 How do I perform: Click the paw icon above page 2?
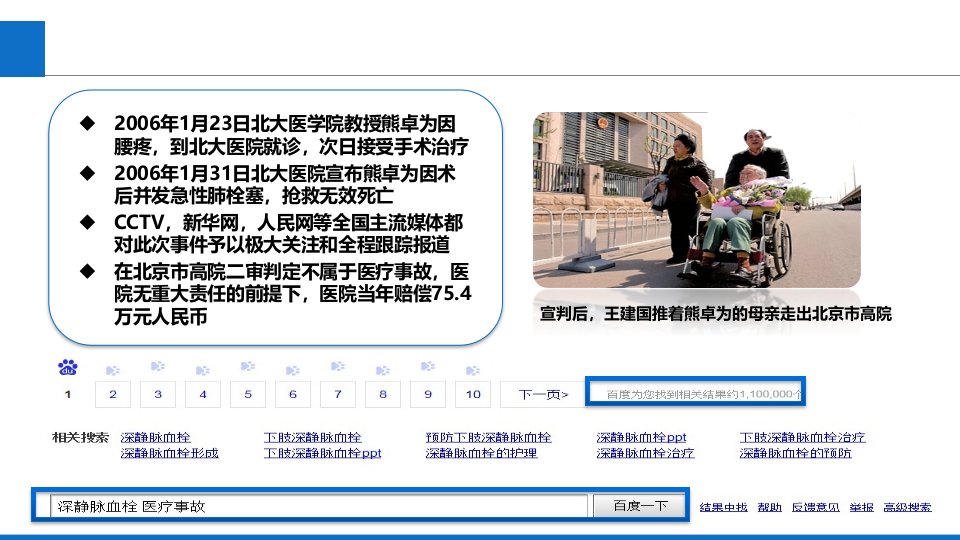pos(113,370)
